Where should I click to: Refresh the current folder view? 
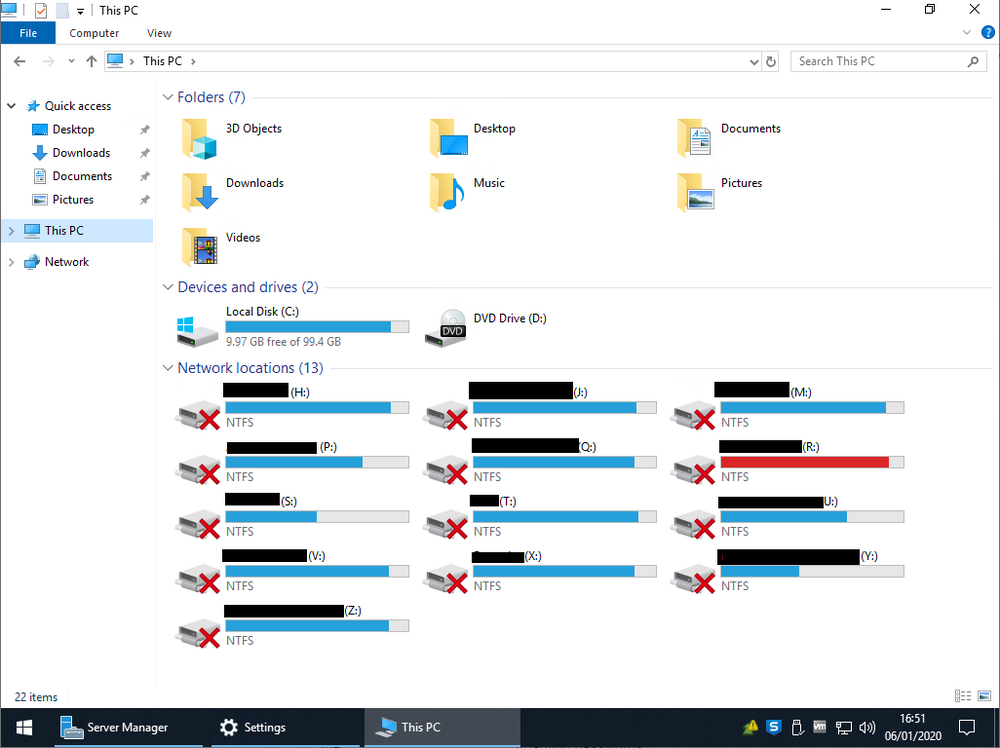tap(770, 61)
